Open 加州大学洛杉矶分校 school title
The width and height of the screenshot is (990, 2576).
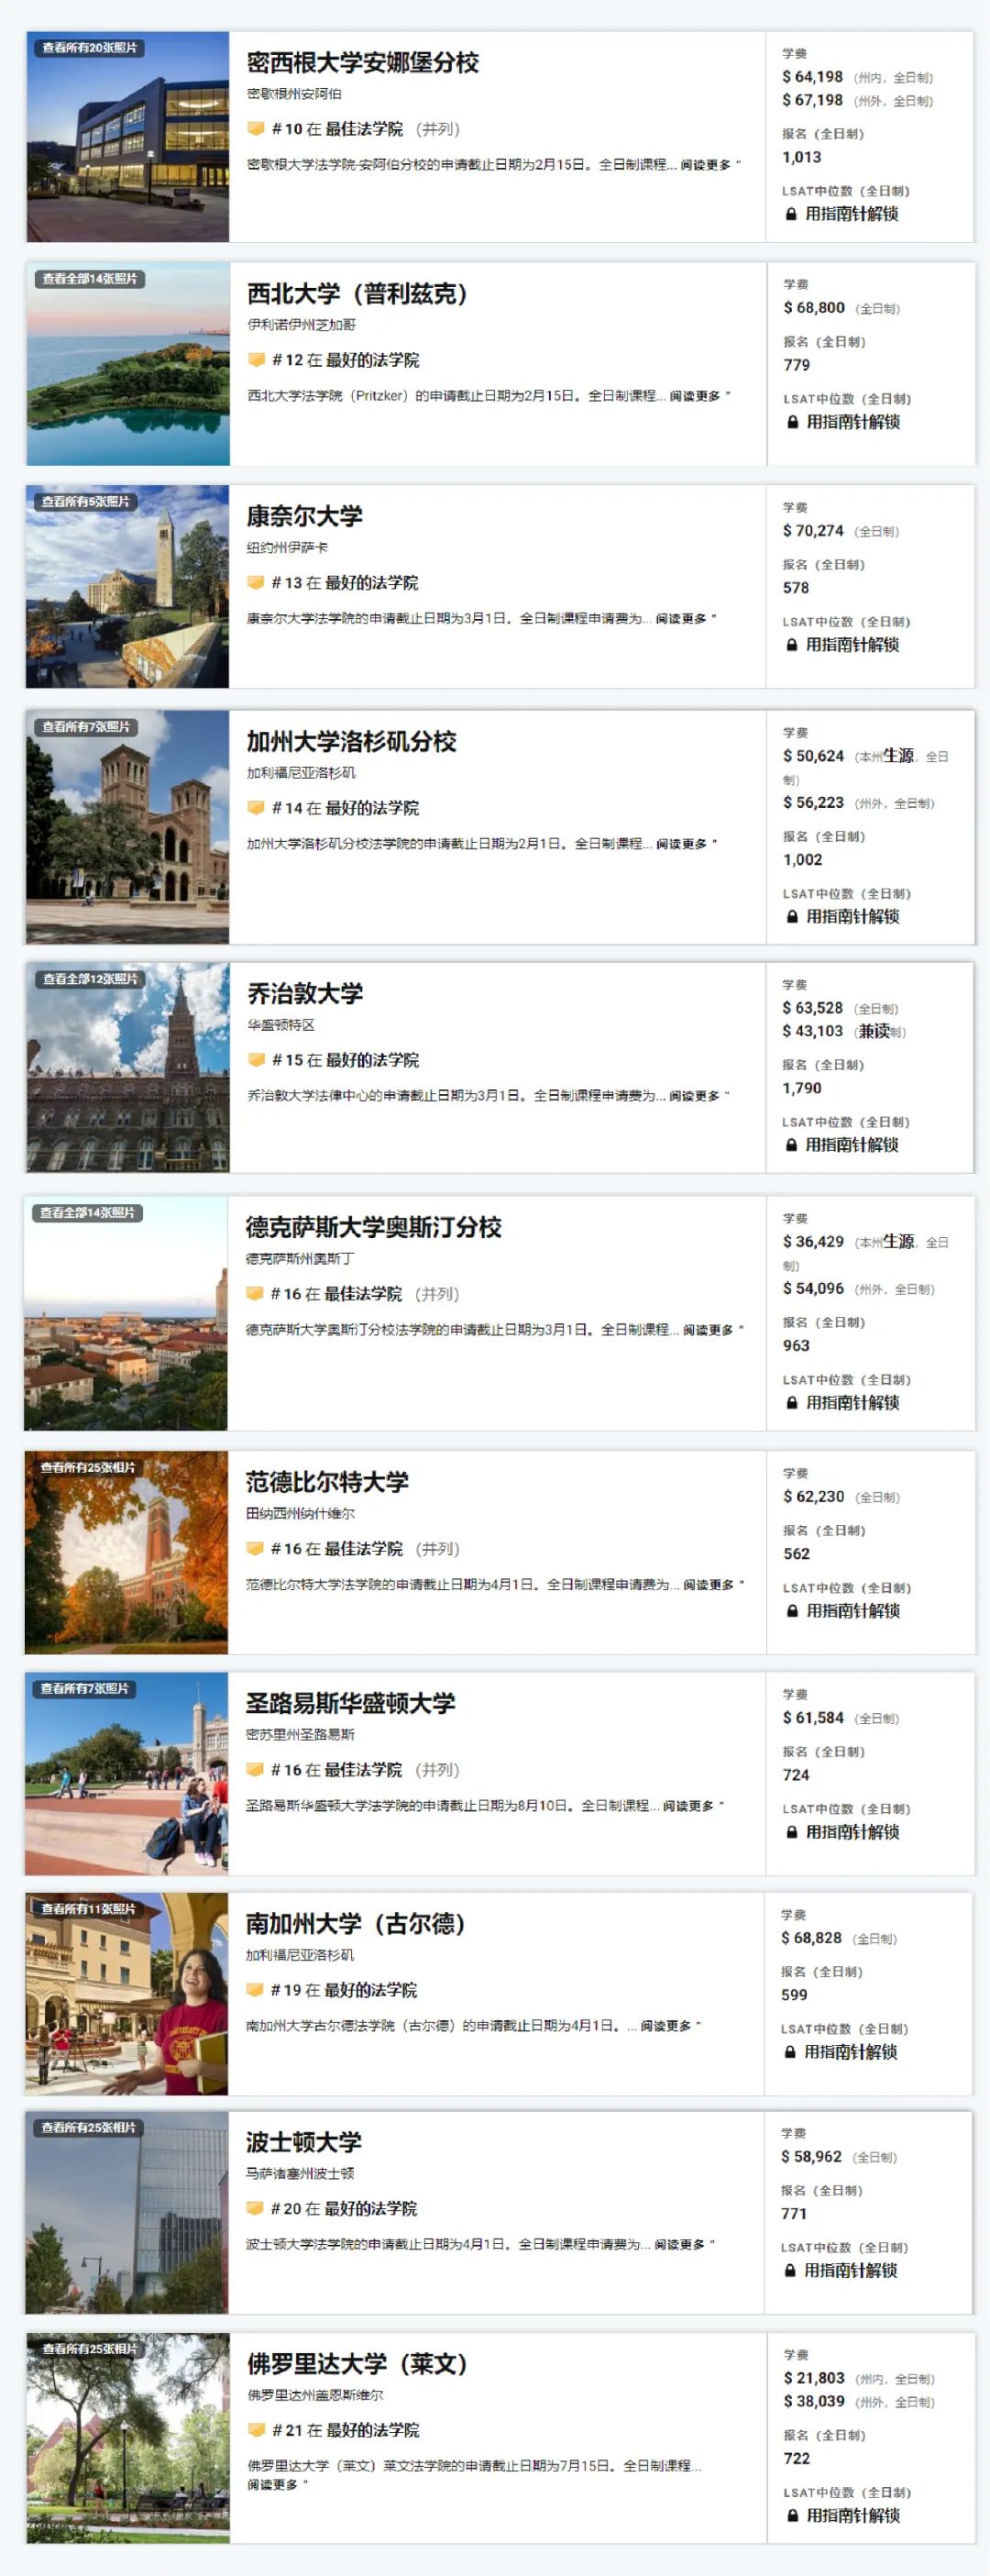pos(352,742)
